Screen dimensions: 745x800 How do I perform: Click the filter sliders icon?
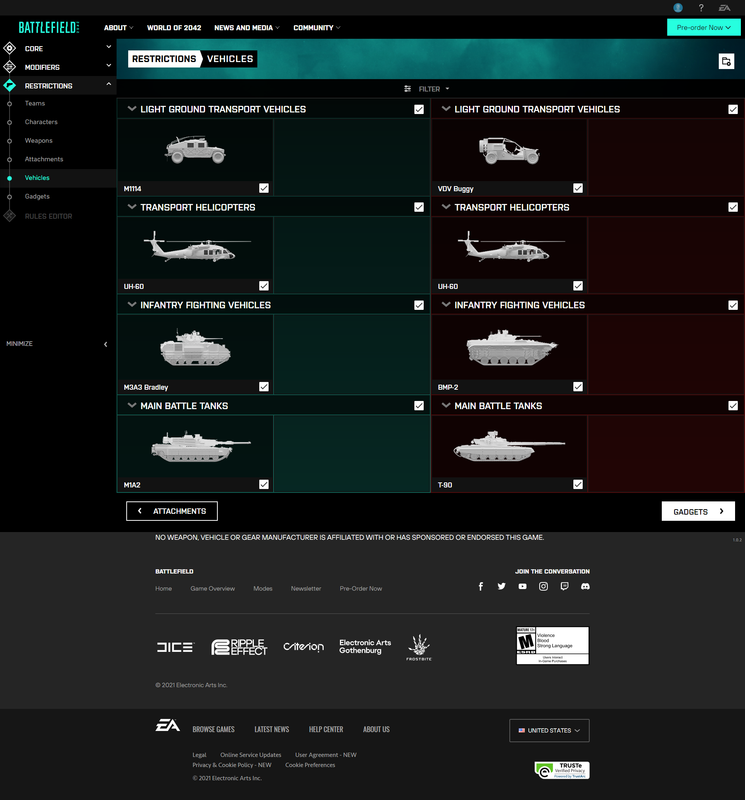coord(407,89)
